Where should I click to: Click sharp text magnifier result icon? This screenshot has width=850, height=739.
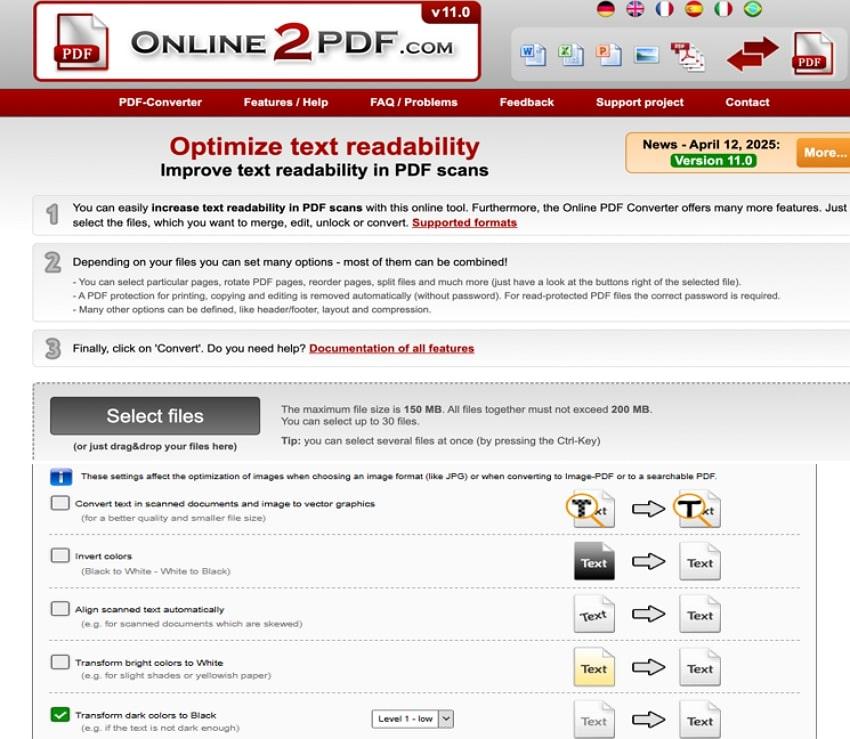tap(697, 509)
